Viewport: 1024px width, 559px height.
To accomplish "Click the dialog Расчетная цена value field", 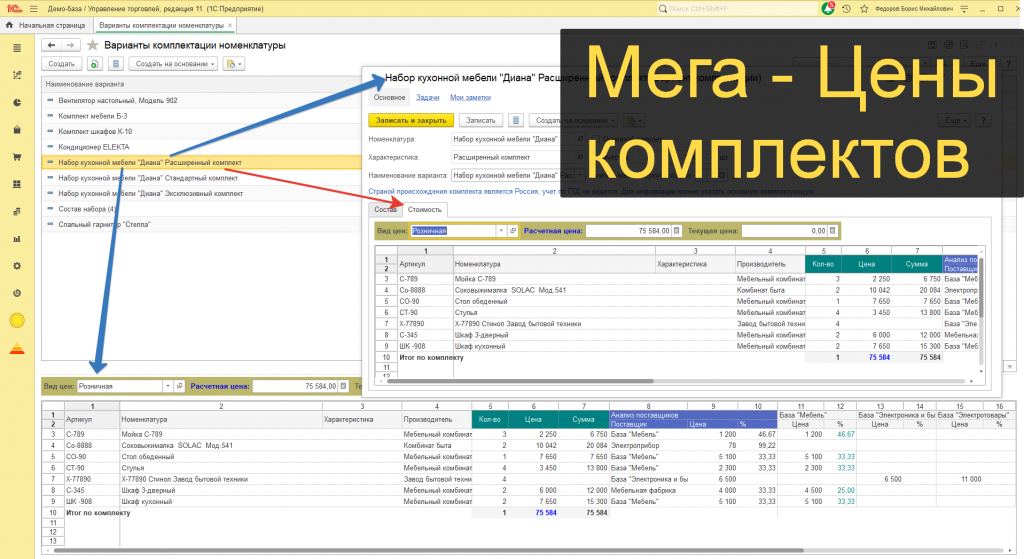I will point(629,231).
